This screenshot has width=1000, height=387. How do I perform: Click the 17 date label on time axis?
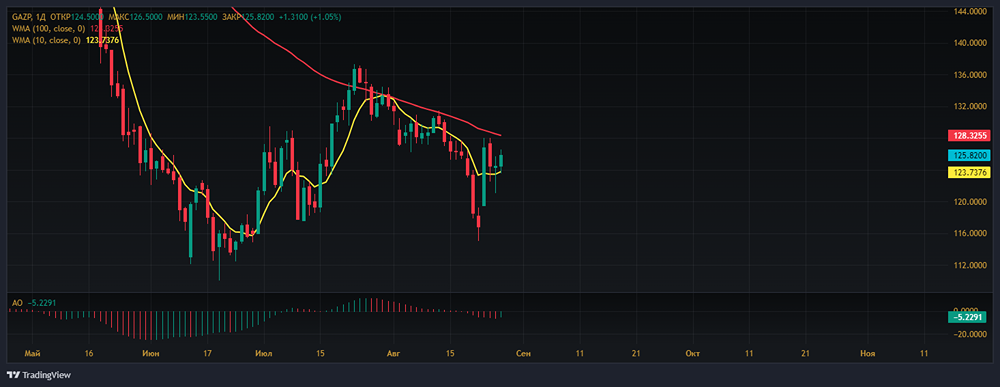click(x=207, y=353)
